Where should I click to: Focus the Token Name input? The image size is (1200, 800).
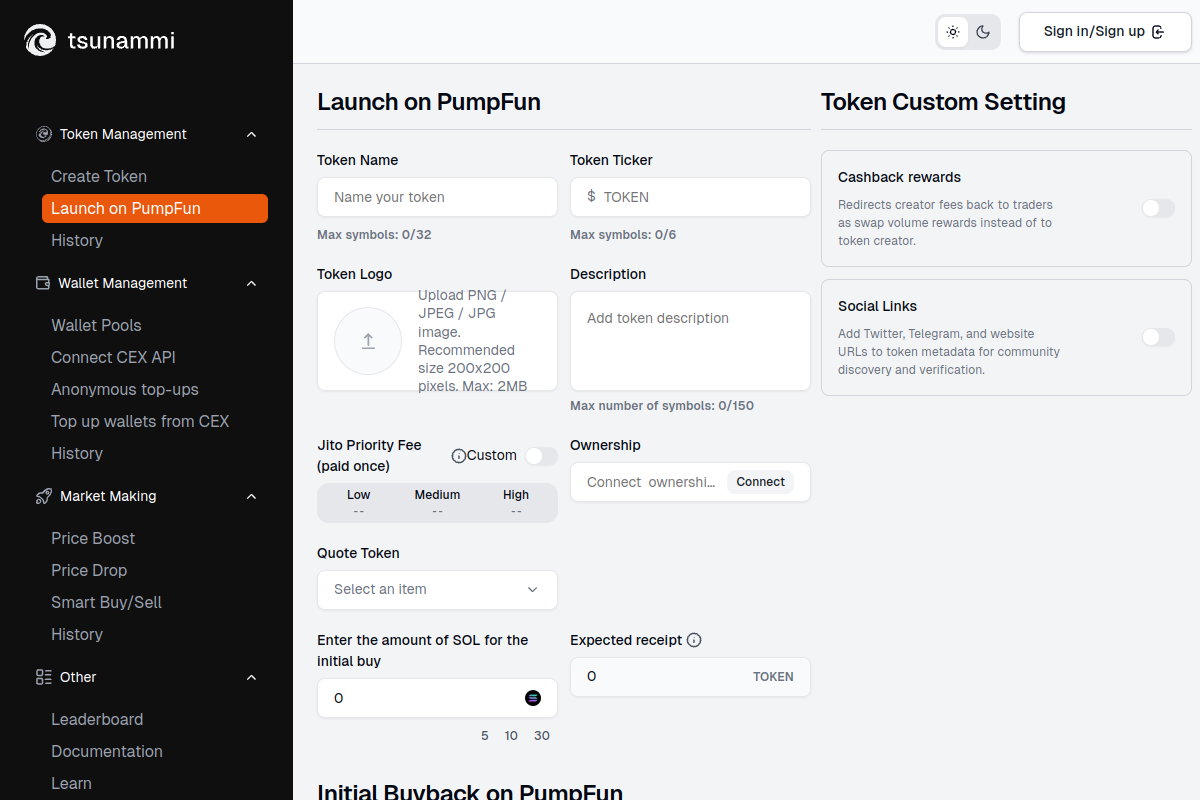point(437,197)
